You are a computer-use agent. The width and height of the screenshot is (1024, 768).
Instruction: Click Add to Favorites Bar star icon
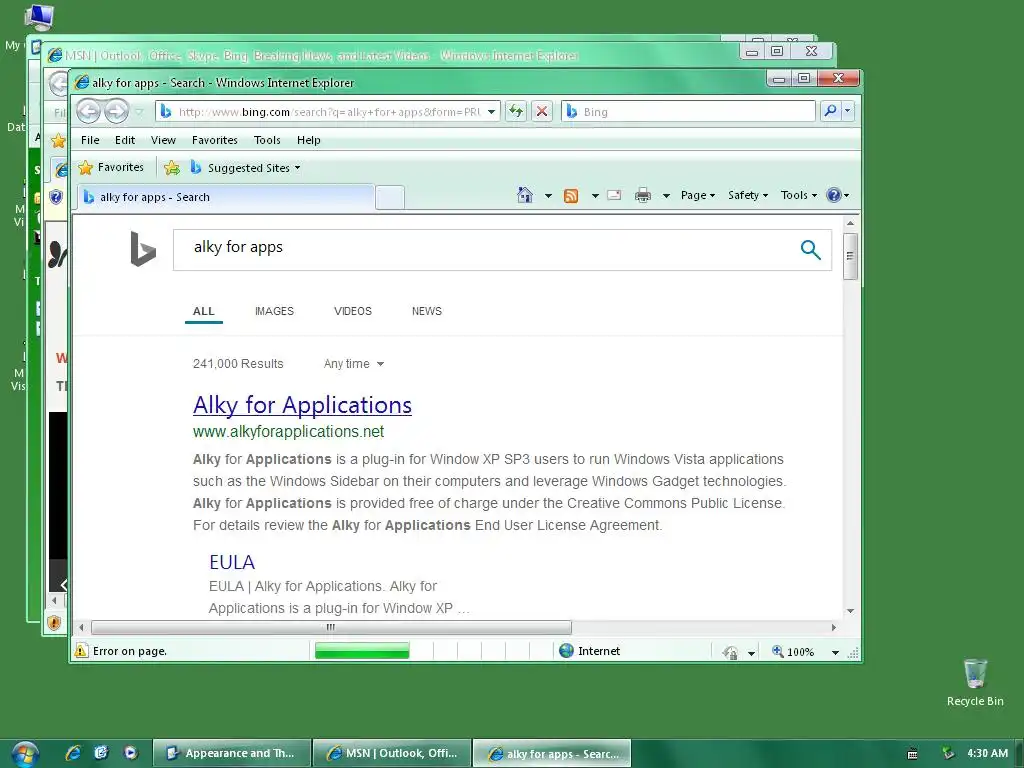coord(172,168)
